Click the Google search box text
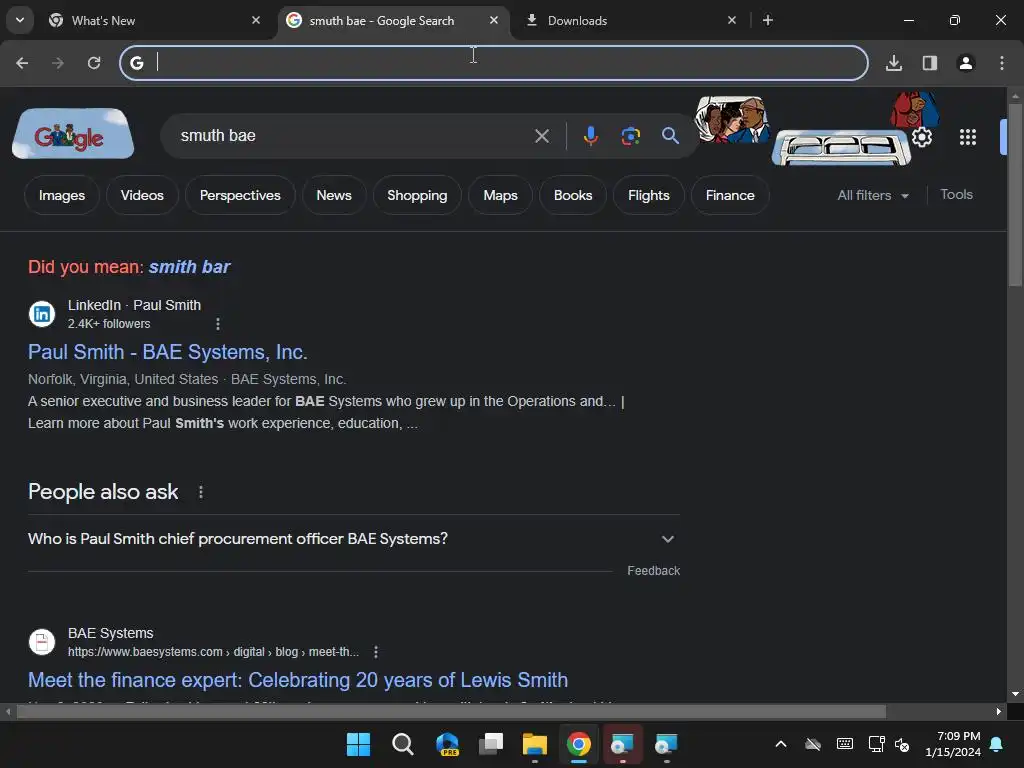This screenshot has height=768, width=1024. pyautogui.click(x=218, y=136)
